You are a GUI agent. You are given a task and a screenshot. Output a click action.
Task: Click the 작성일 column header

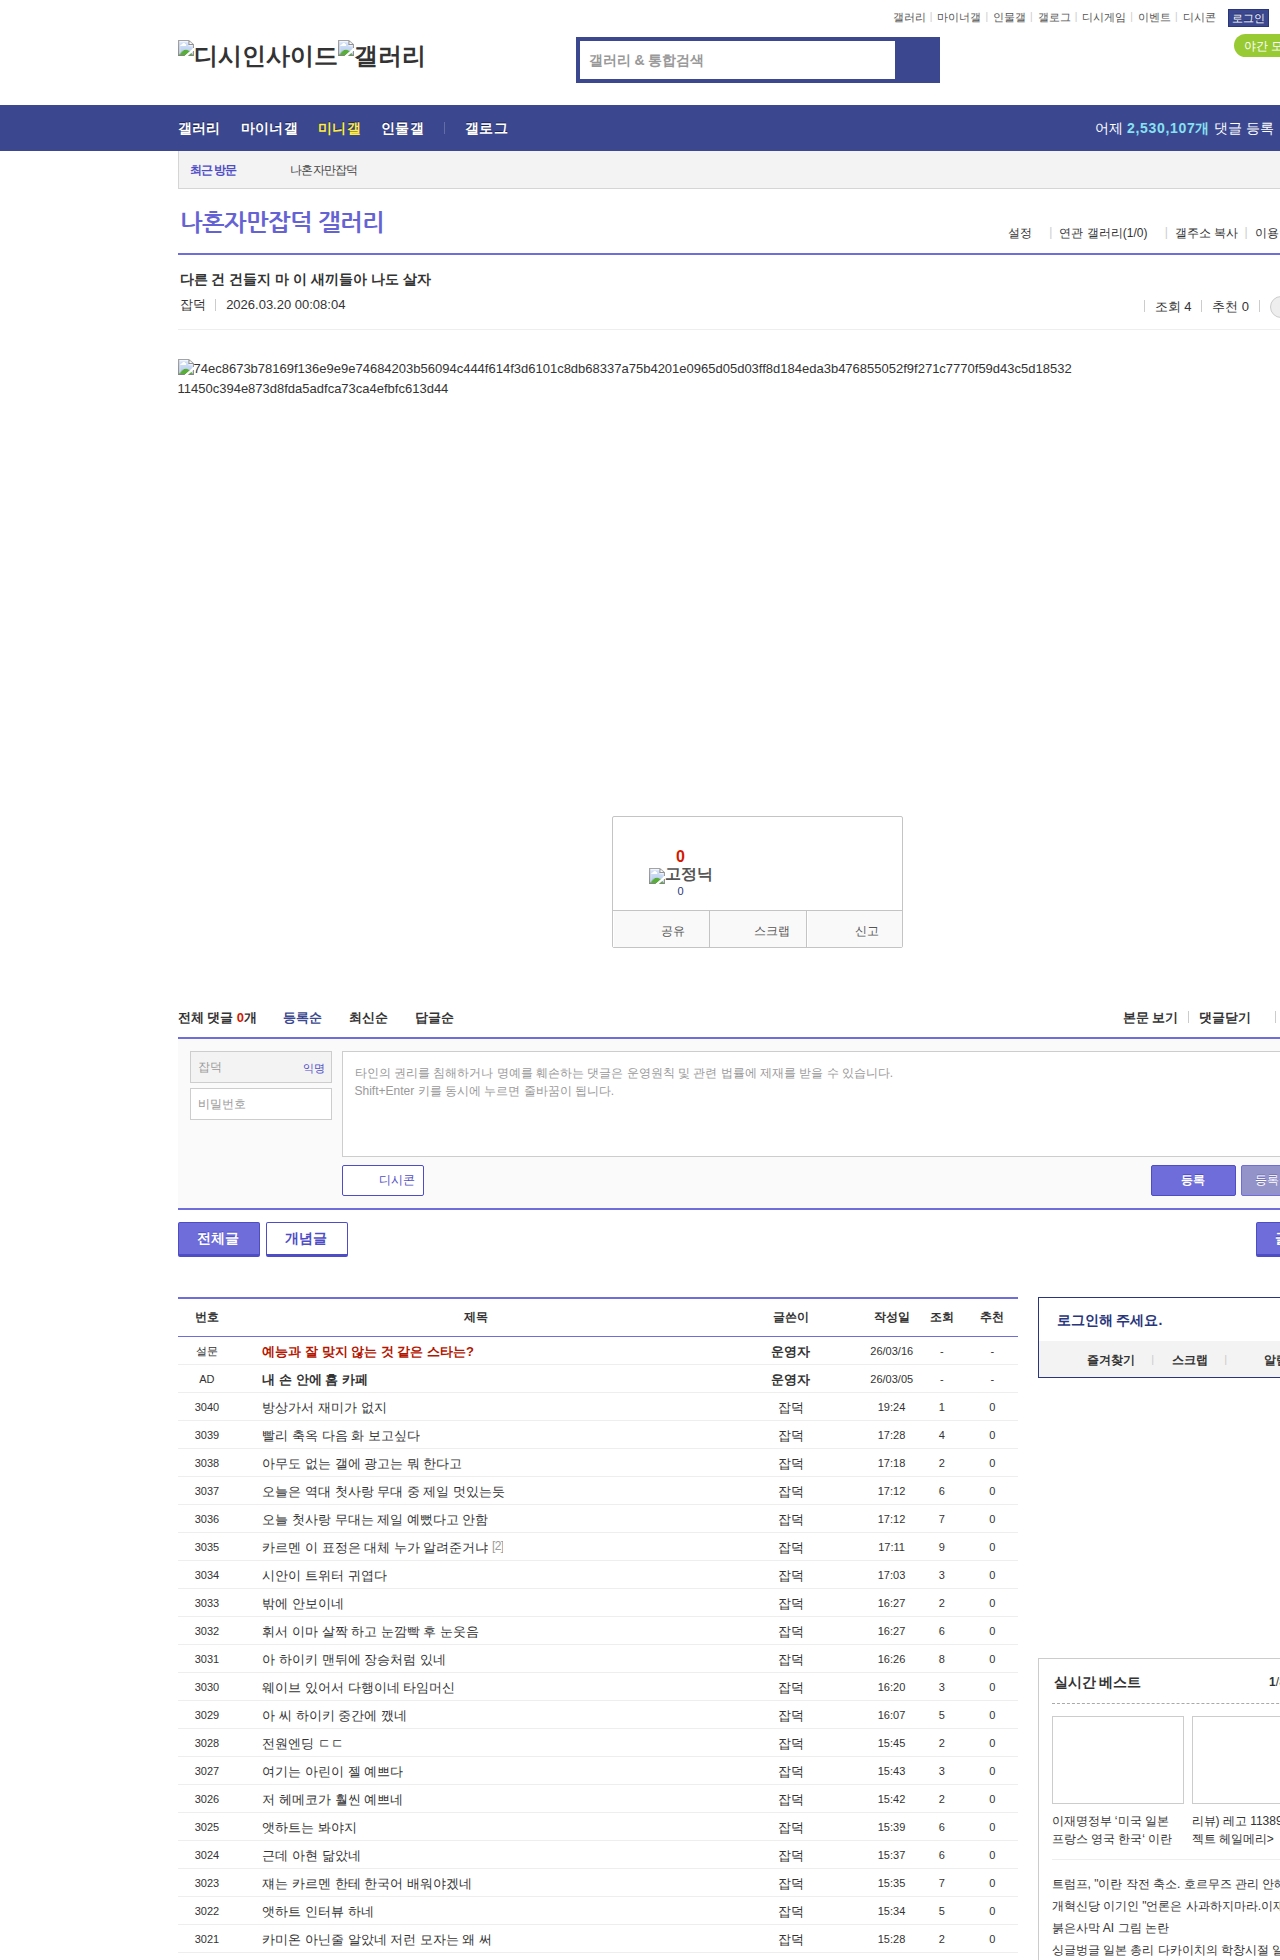891,1317
